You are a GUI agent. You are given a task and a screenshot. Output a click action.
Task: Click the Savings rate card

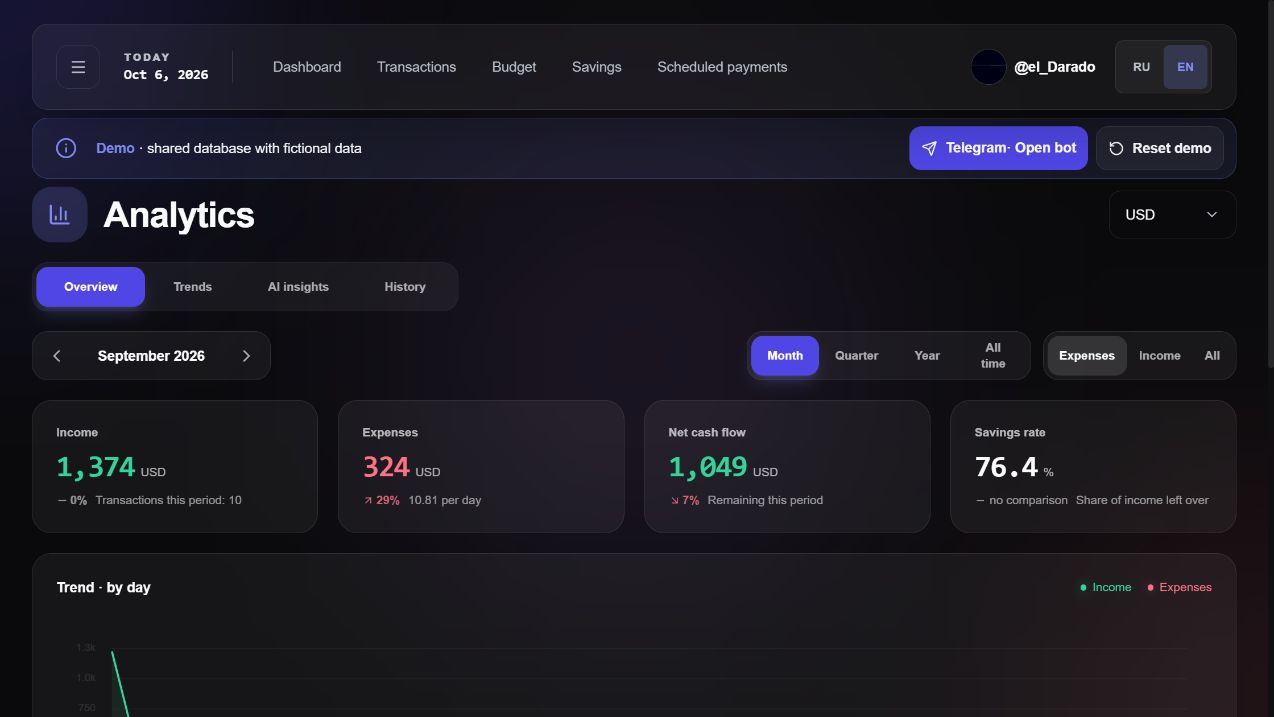[x=1093, y=466]
